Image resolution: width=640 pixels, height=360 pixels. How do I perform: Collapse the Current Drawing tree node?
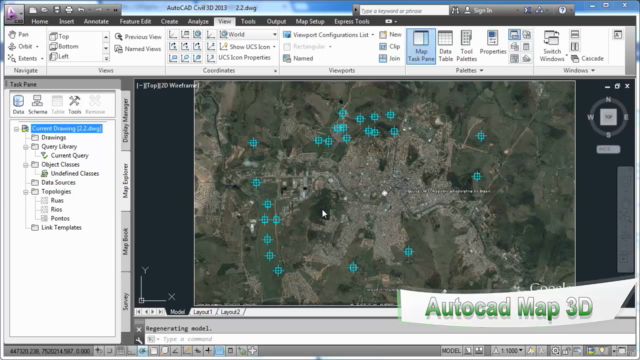point(16,129)
